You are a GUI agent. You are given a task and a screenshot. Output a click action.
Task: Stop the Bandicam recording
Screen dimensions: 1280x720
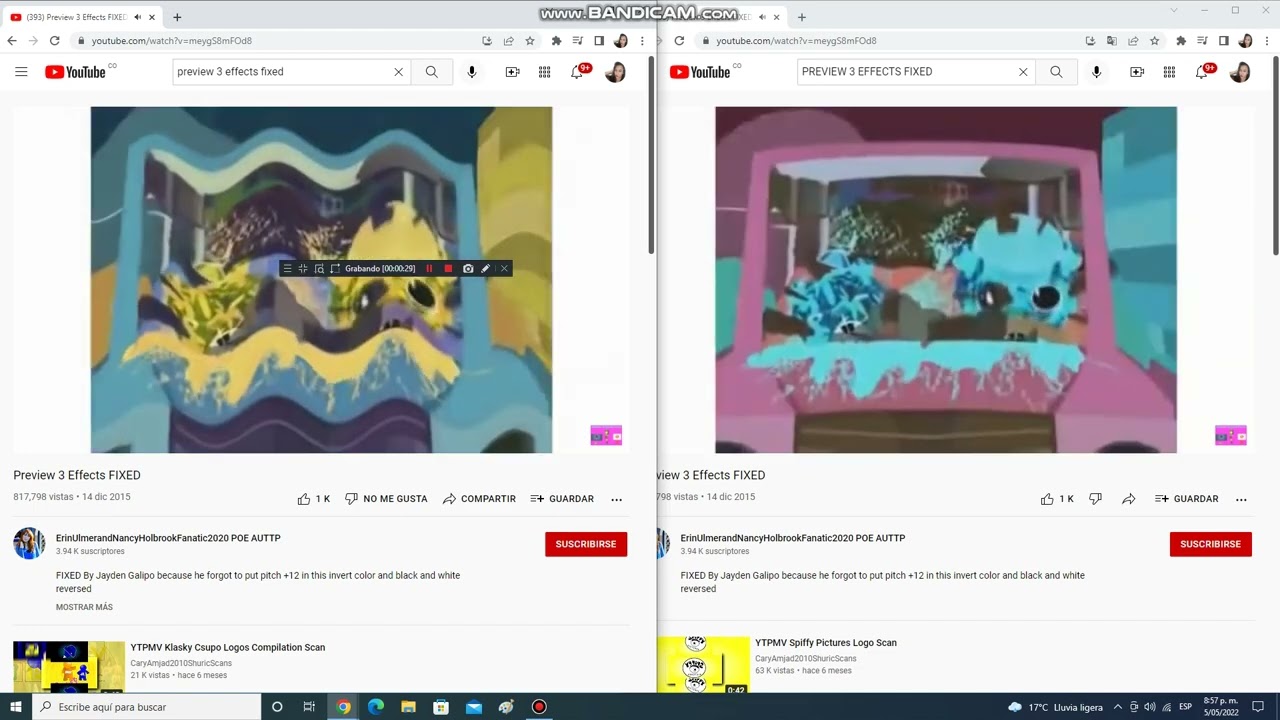[448, 269]
